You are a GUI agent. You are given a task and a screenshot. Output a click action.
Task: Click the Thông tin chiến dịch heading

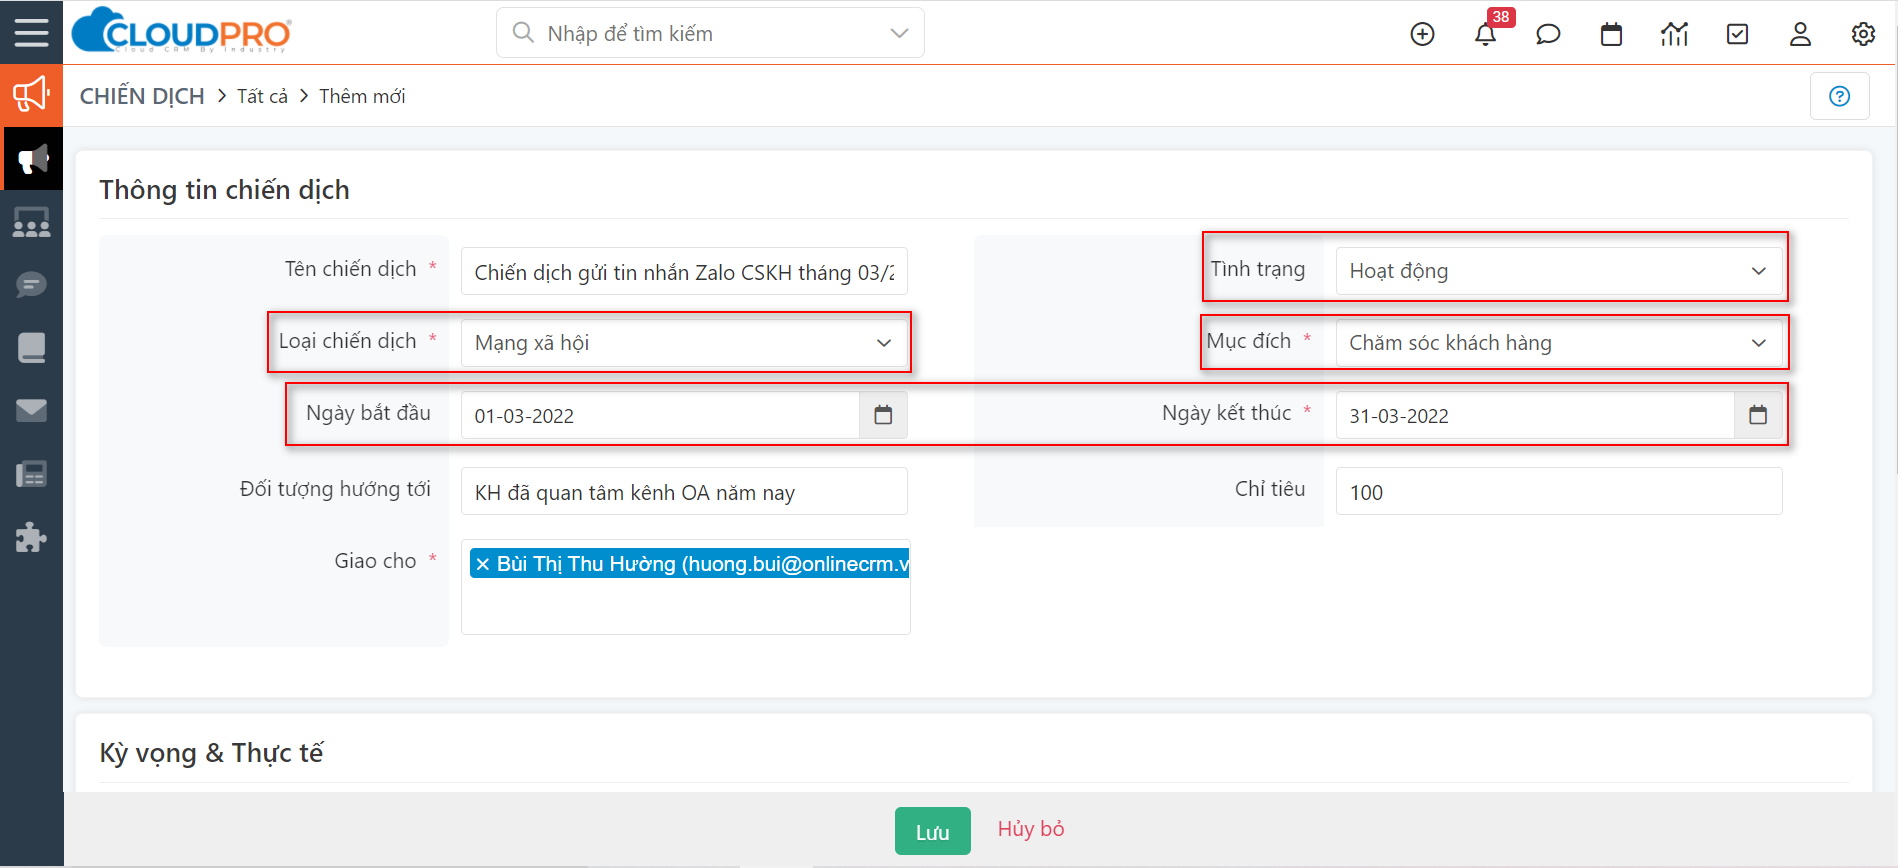click(224, 190)
